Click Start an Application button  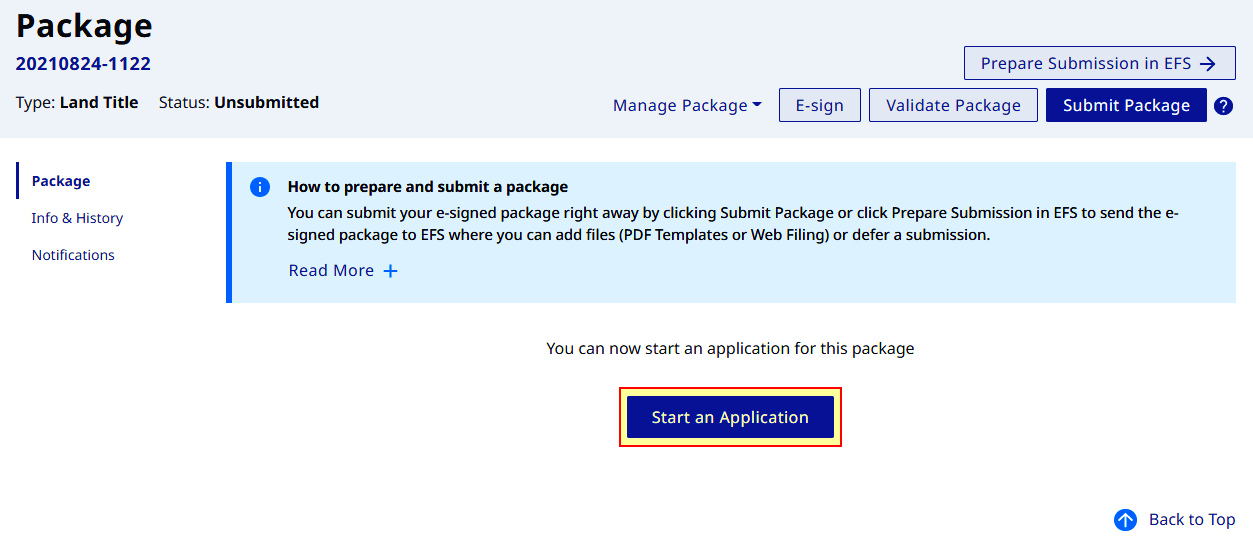tap(730, 417)
